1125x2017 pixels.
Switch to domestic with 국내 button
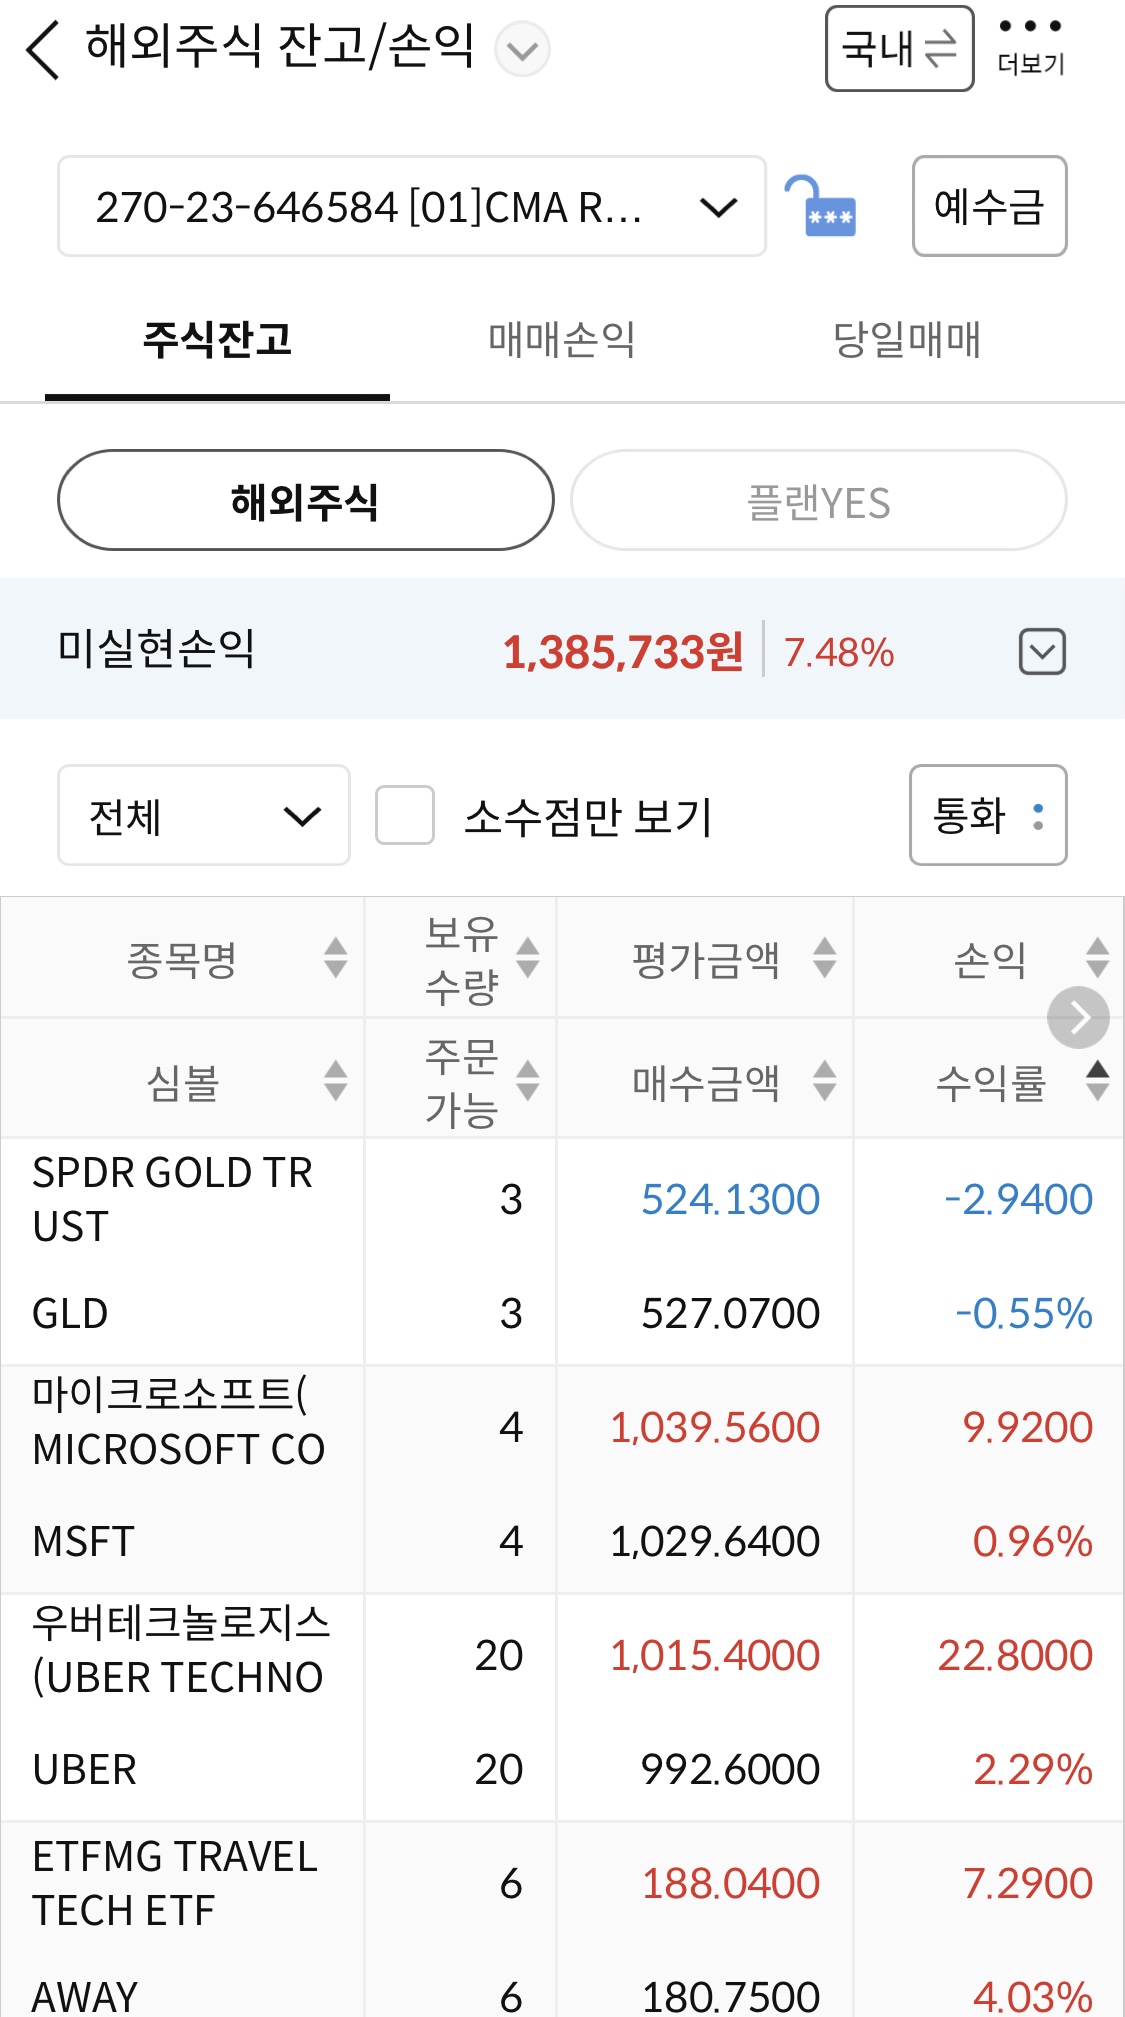pyautogui.click(x=899, y=48)
